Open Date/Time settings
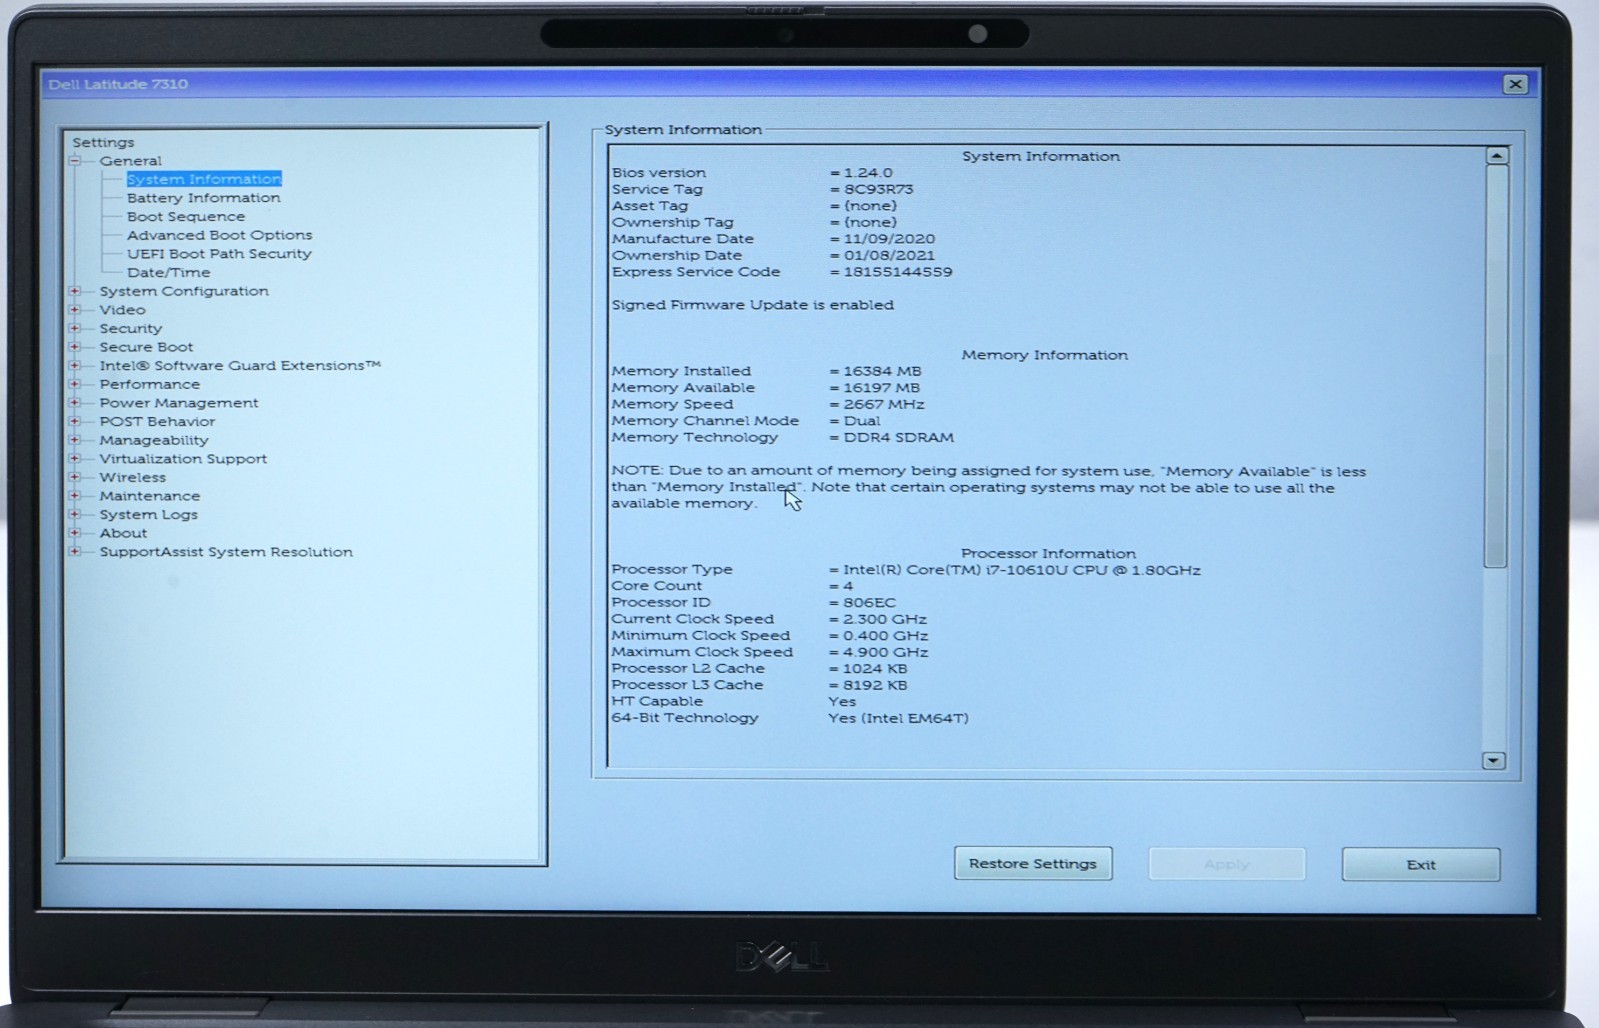1599x1028 pixels. [x=168, y=272]
